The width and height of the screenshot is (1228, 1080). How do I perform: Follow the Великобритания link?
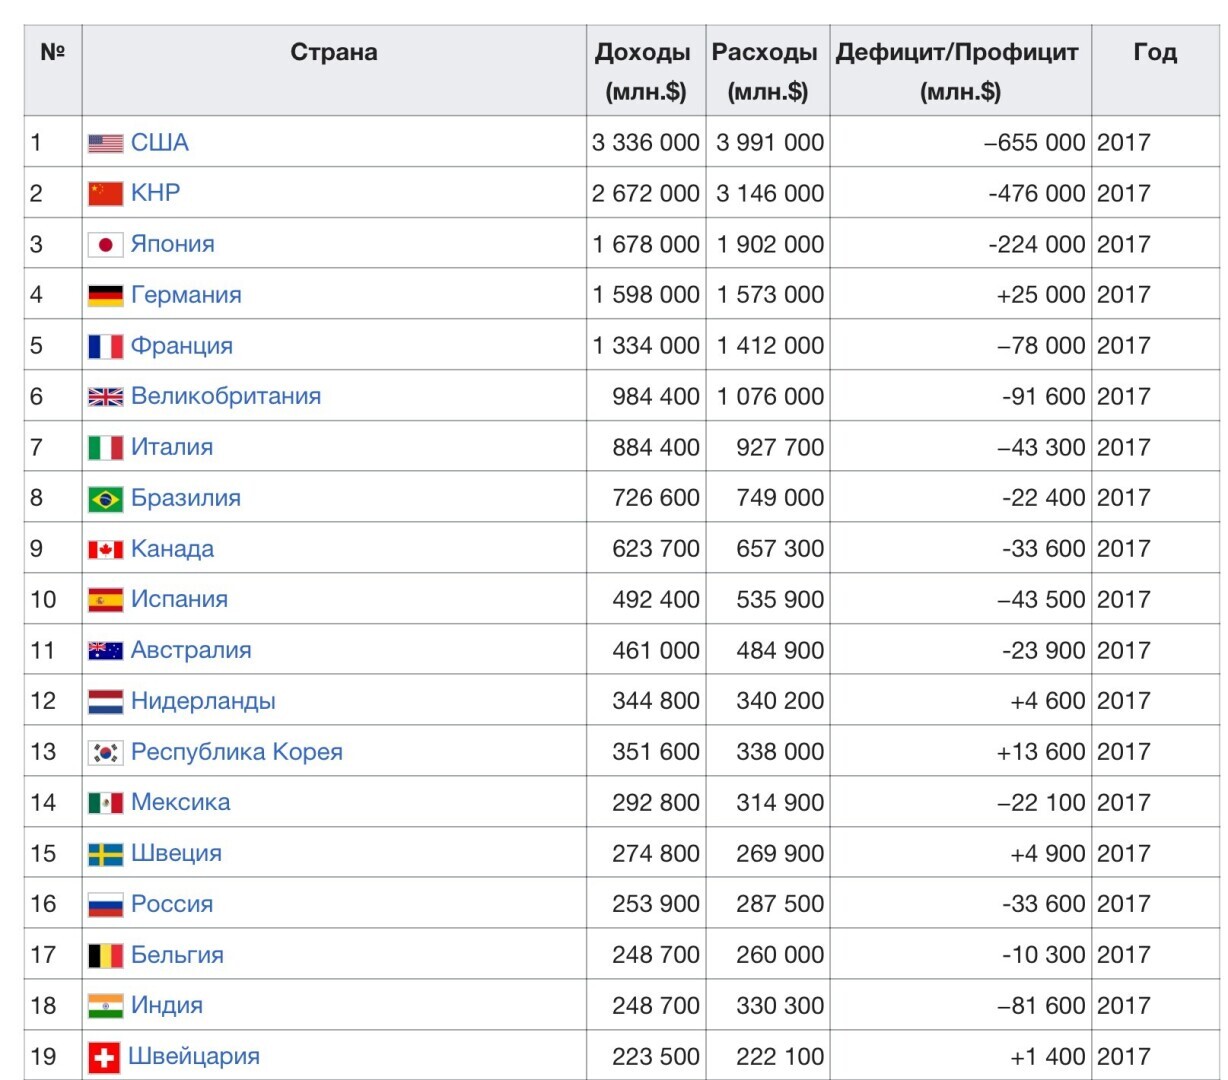225,396
